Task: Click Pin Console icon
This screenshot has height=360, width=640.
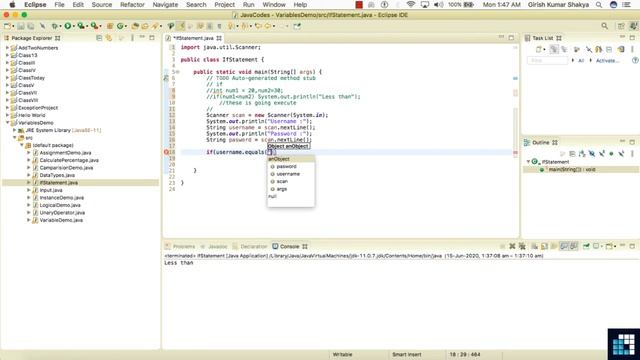Action: coord(587,246)
